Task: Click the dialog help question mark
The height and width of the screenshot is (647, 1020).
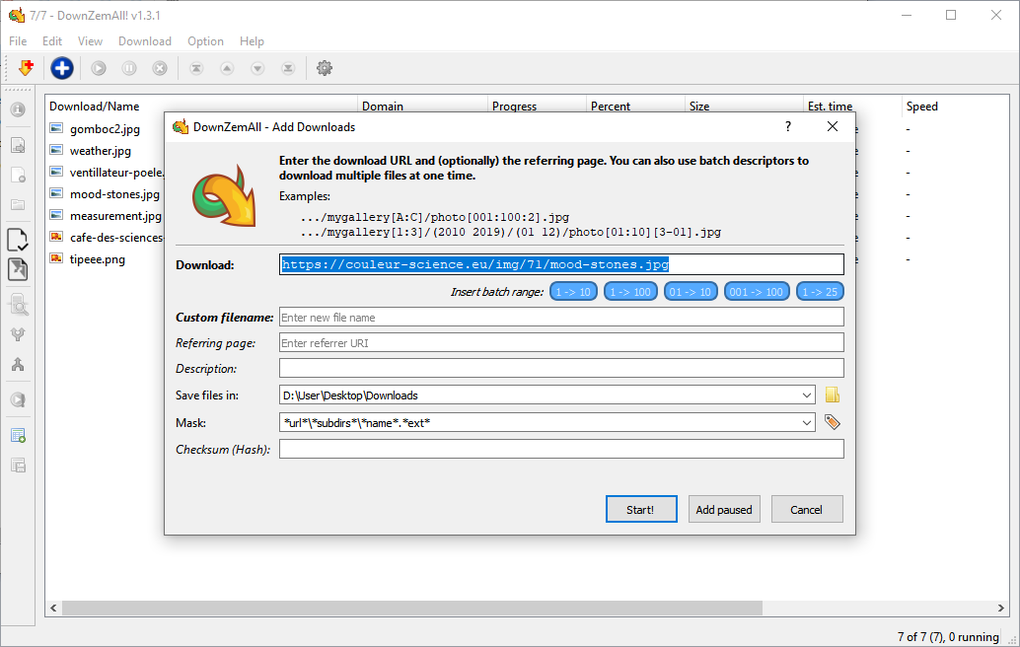Action: (788, 126)
